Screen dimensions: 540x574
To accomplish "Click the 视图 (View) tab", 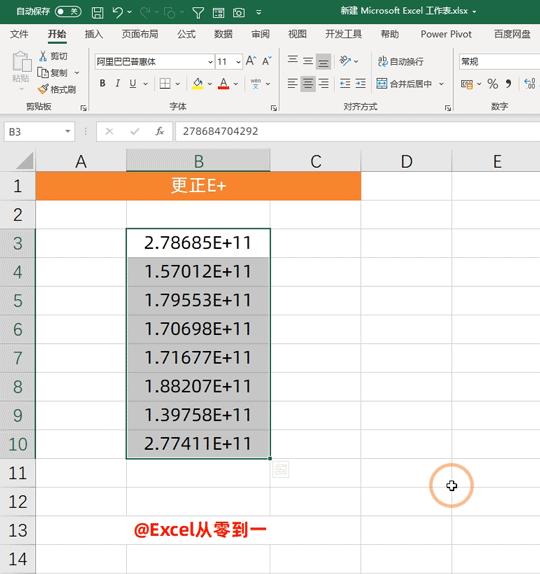I will pyautogui.click(x=297, y=34).
